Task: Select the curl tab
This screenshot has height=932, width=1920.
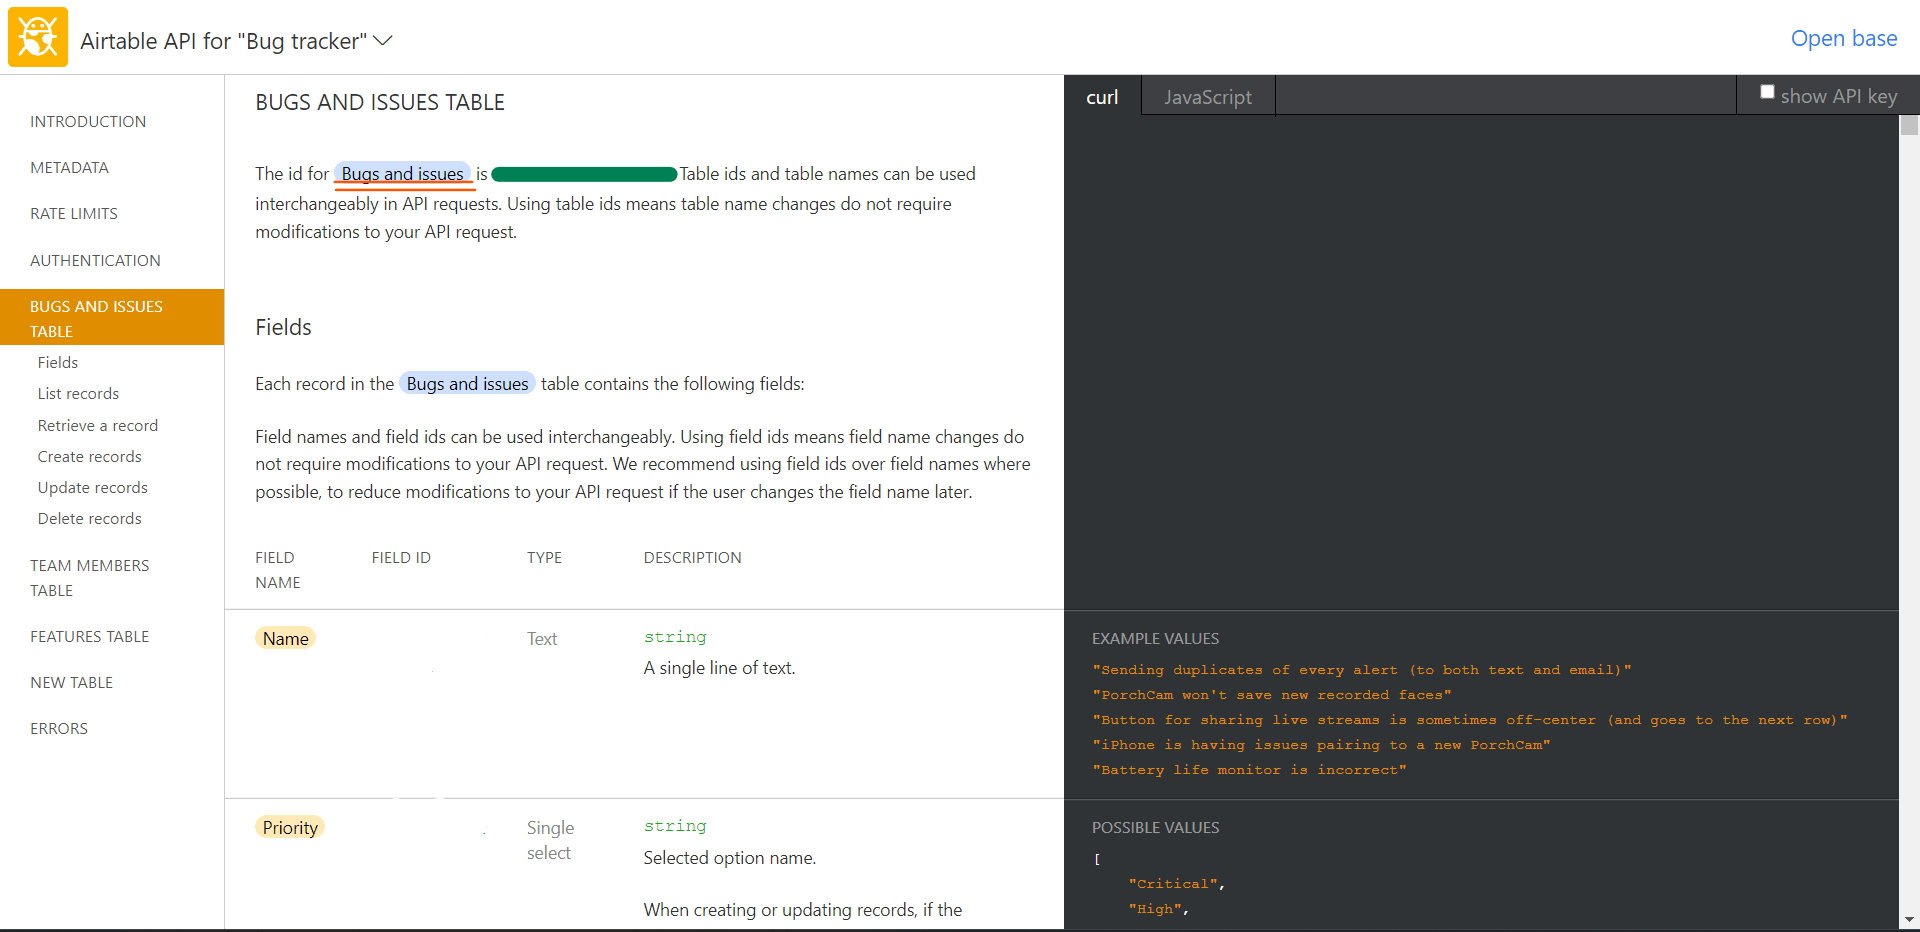Action: (1102, 97)
